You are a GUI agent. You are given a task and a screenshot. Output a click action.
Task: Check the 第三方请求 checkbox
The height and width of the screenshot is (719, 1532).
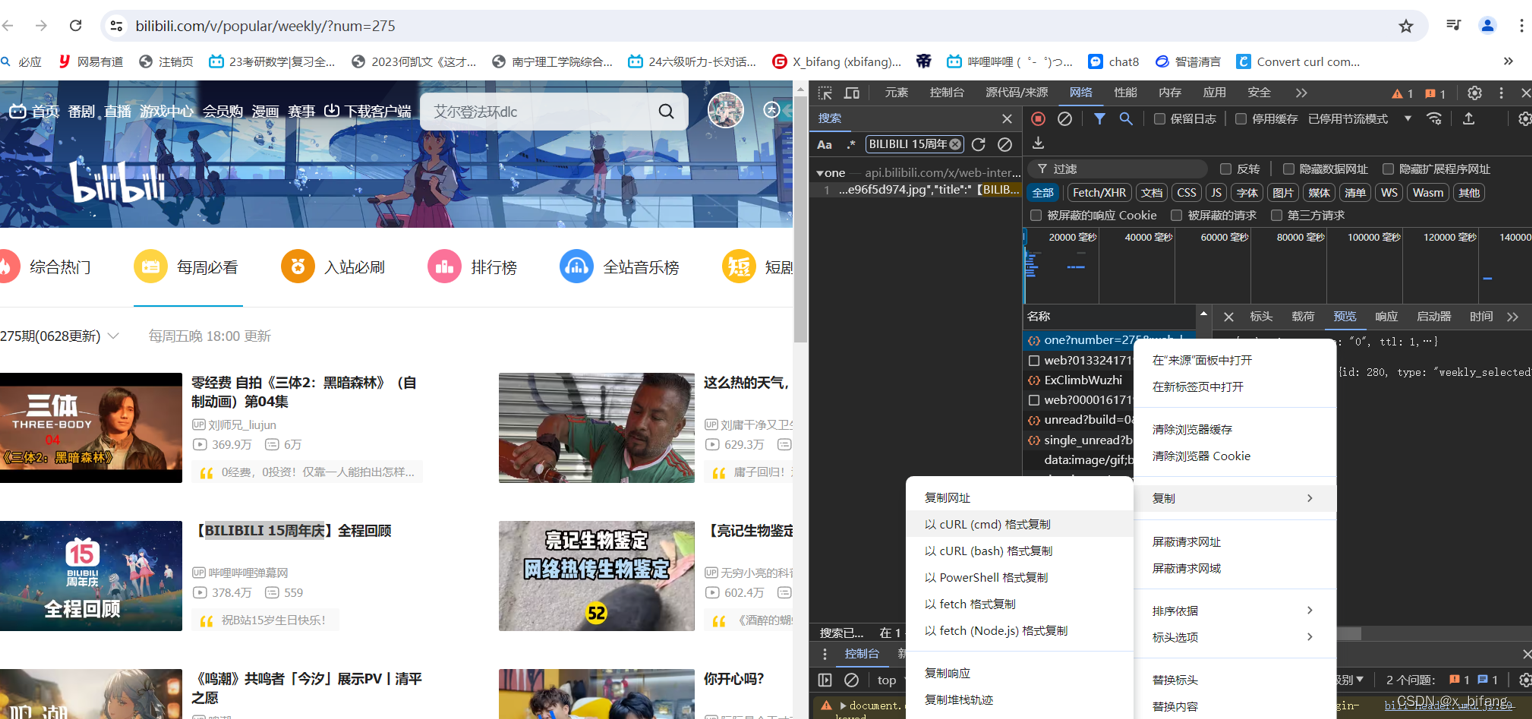[x=1277, y=215]
